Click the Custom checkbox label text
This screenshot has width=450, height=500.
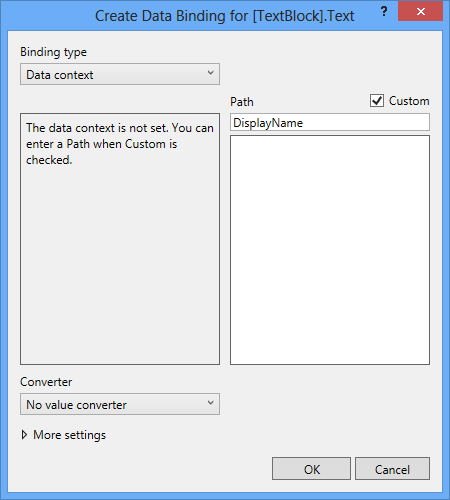click(409, 101)
